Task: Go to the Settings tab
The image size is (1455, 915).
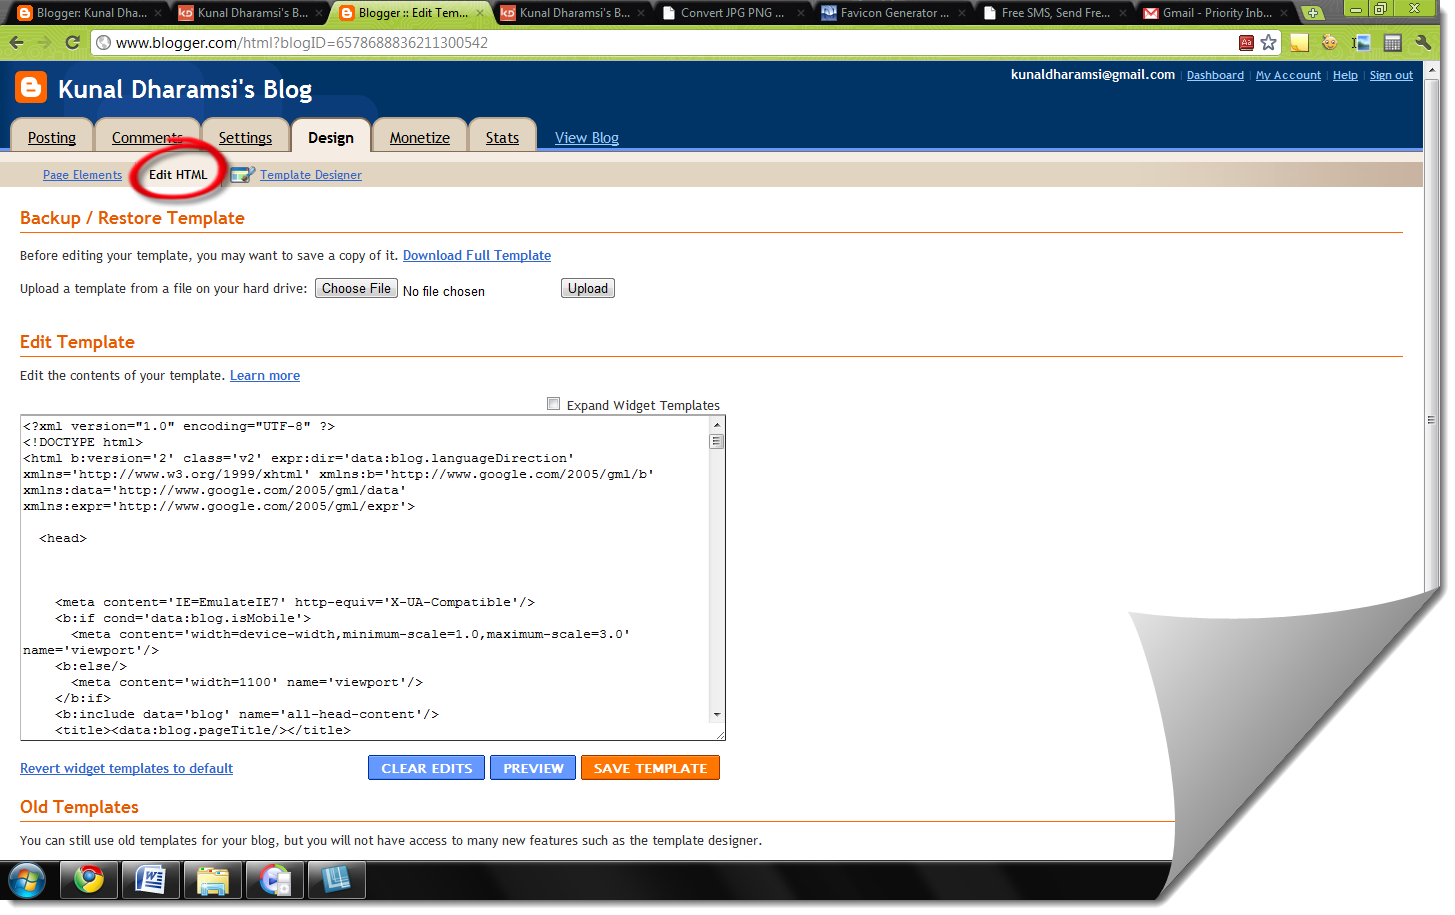Action: [x=245, y=137]
